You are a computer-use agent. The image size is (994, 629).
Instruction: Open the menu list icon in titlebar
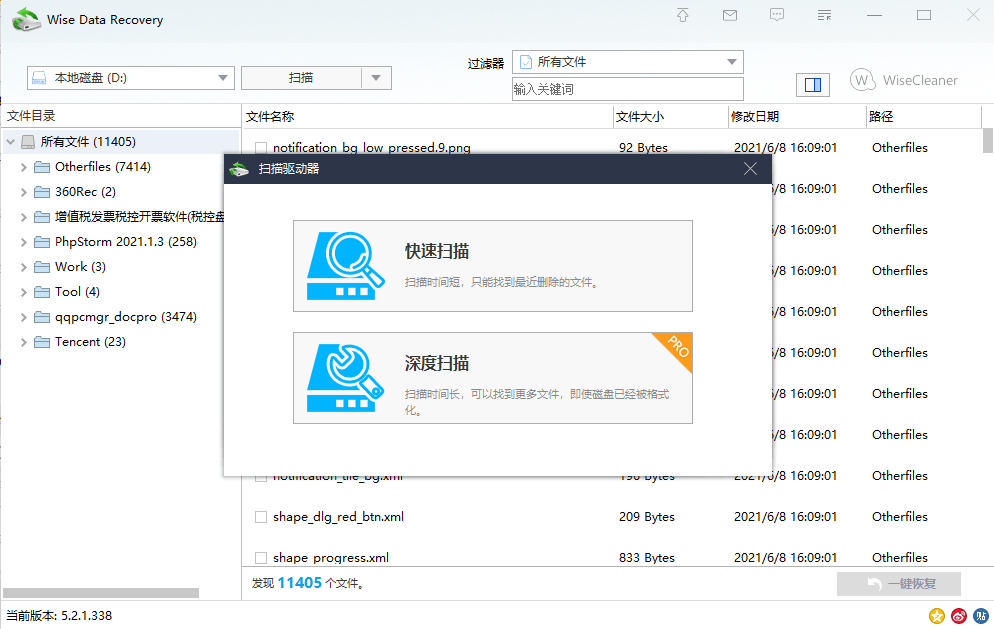point(825,15)
